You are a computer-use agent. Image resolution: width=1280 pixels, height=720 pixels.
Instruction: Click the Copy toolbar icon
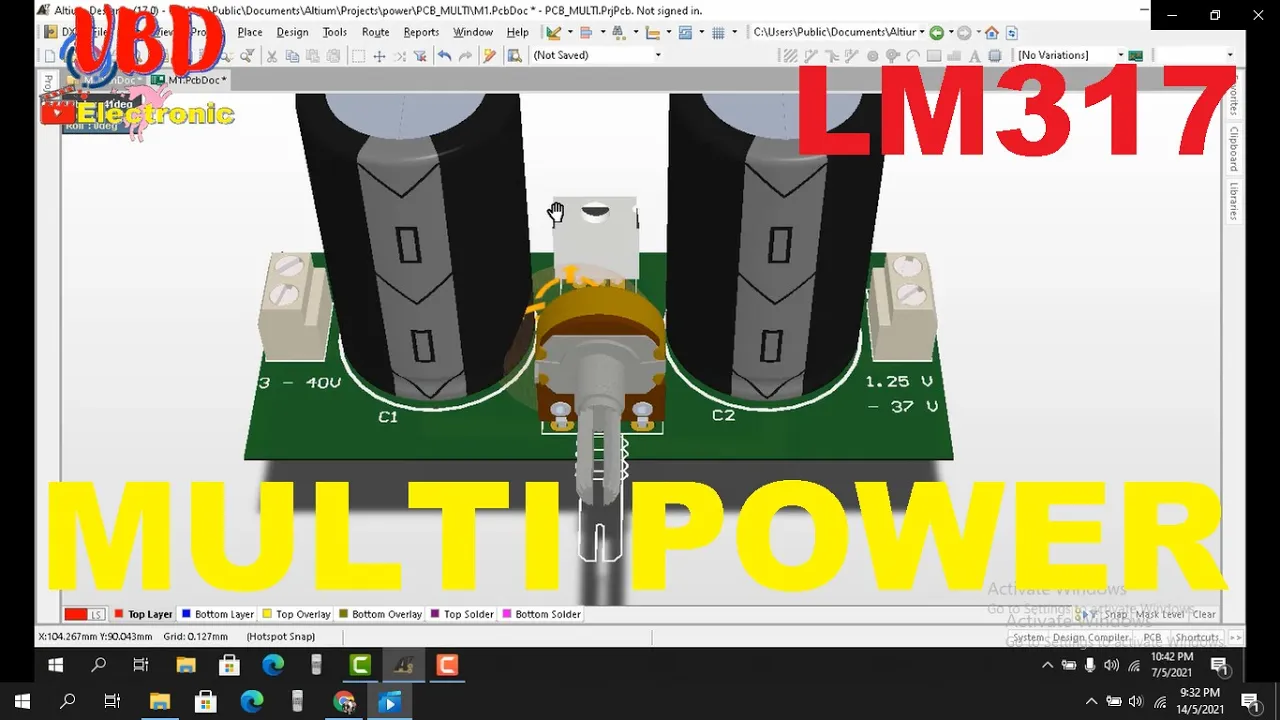pyautogui.click(x=292, y=55)
